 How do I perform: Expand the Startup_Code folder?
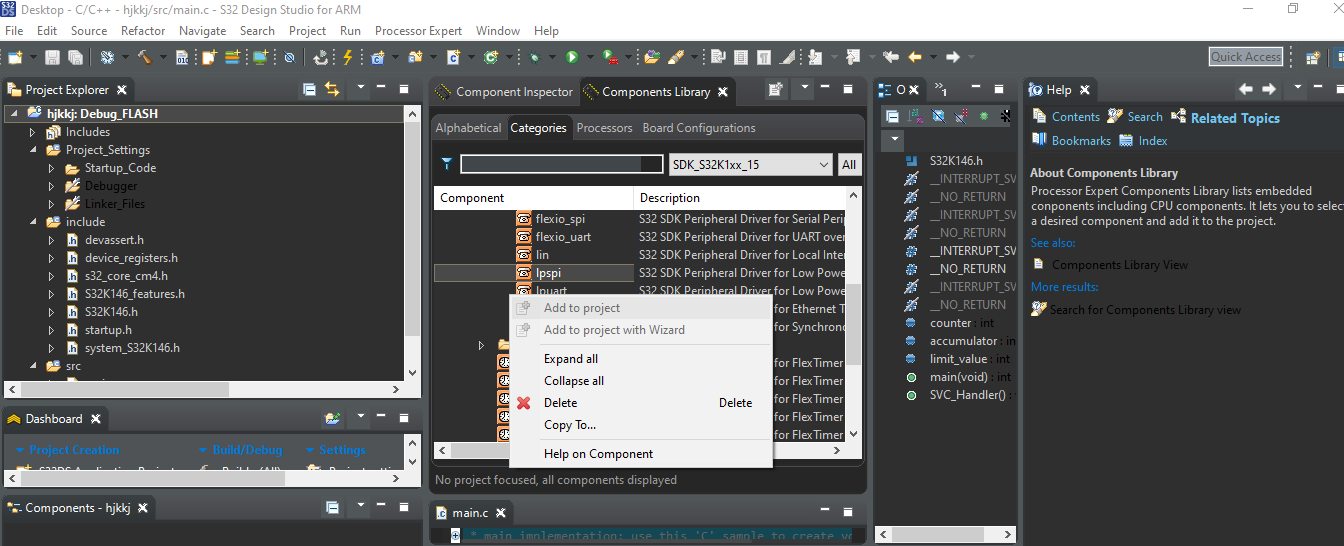pyautogui.click(x=51, y=168)
